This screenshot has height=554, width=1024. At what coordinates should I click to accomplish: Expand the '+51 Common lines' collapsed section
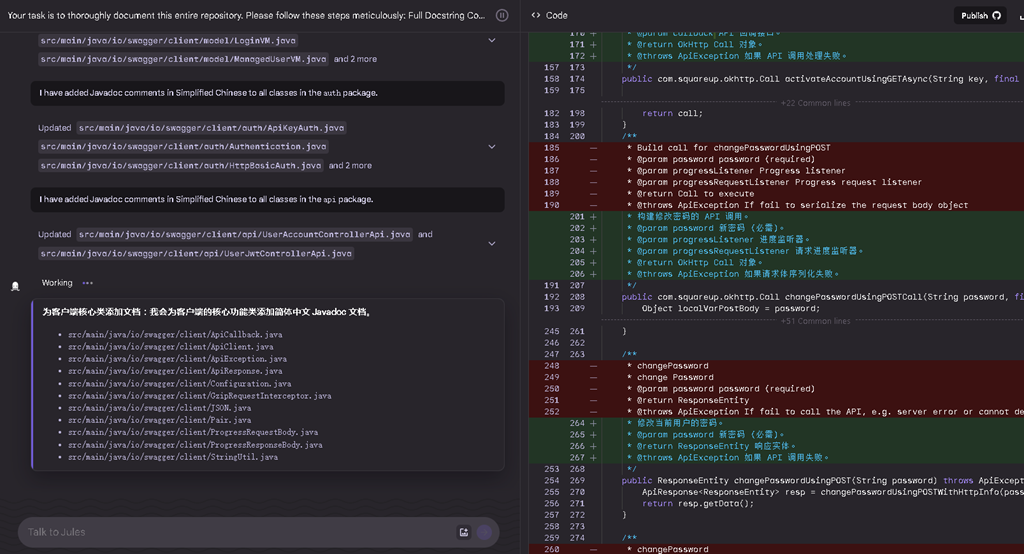click(815, 321)
